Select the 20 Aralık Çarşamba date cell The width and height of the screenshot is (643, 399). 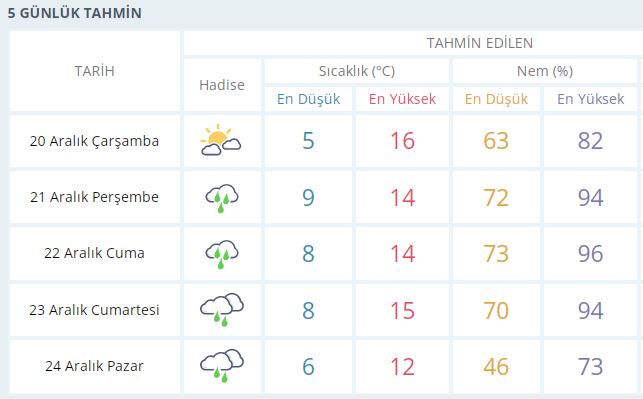tap(94, 141)
